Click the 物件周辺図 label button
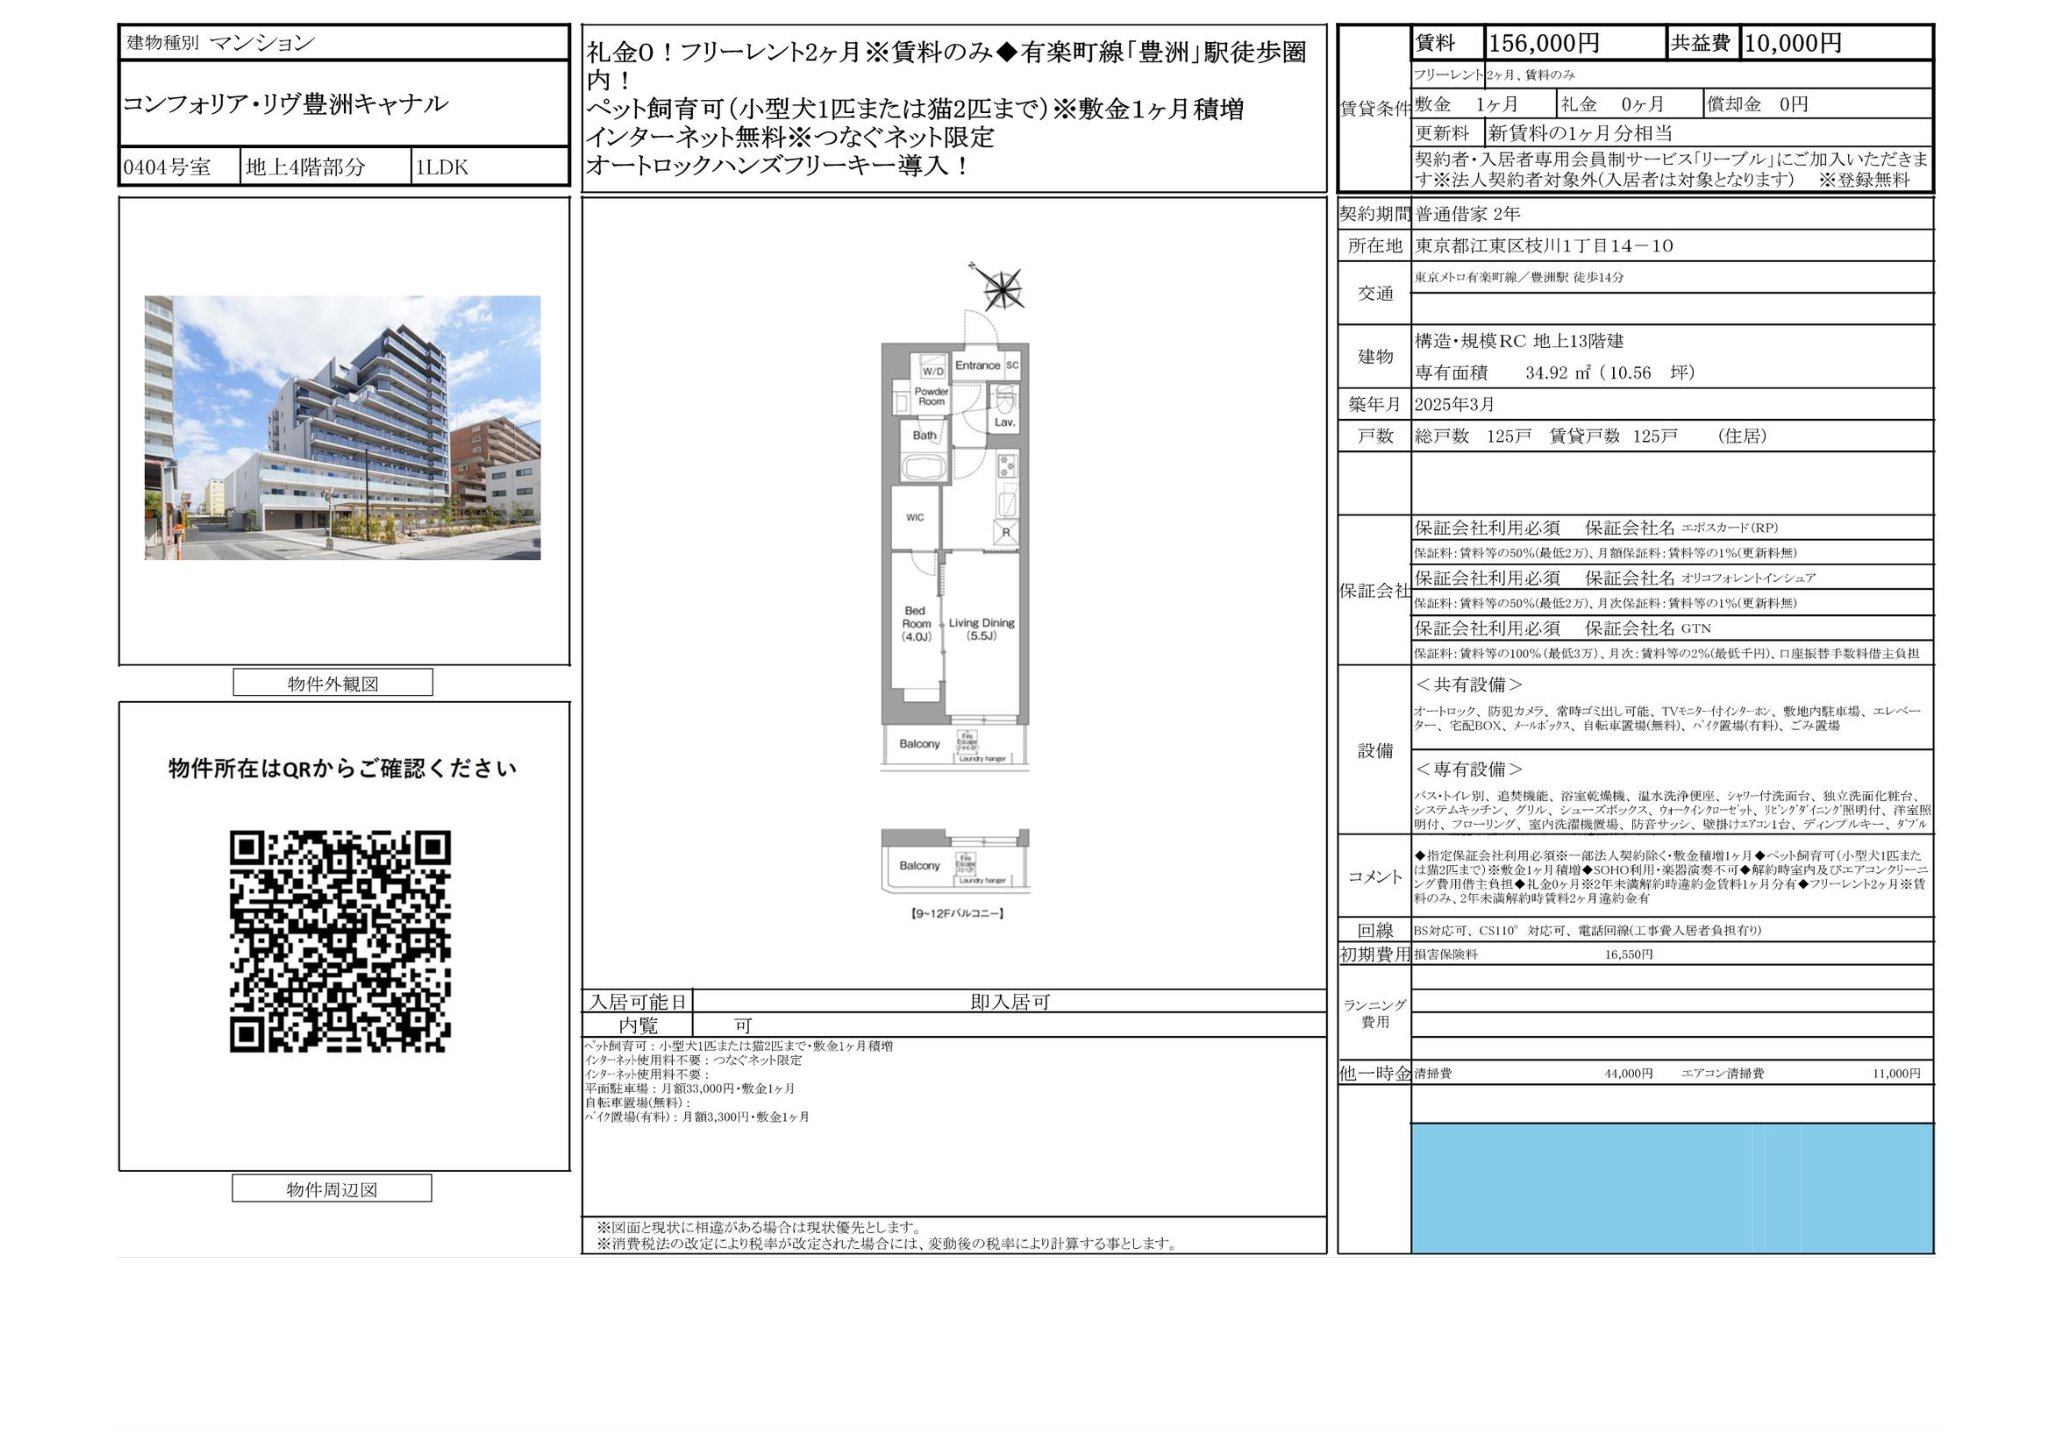Screen dimensions: 2056x1454 click(331, 1189)
